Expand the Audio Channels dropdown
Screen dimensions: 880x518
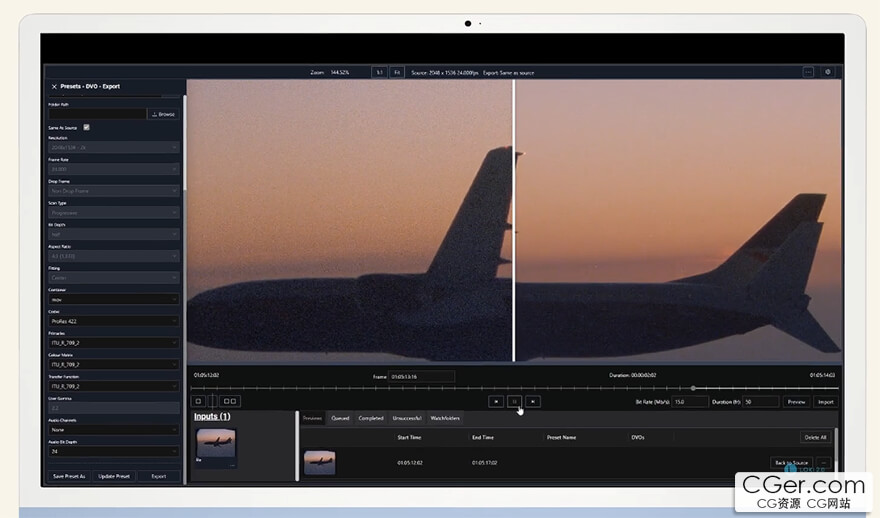(113, 429)
